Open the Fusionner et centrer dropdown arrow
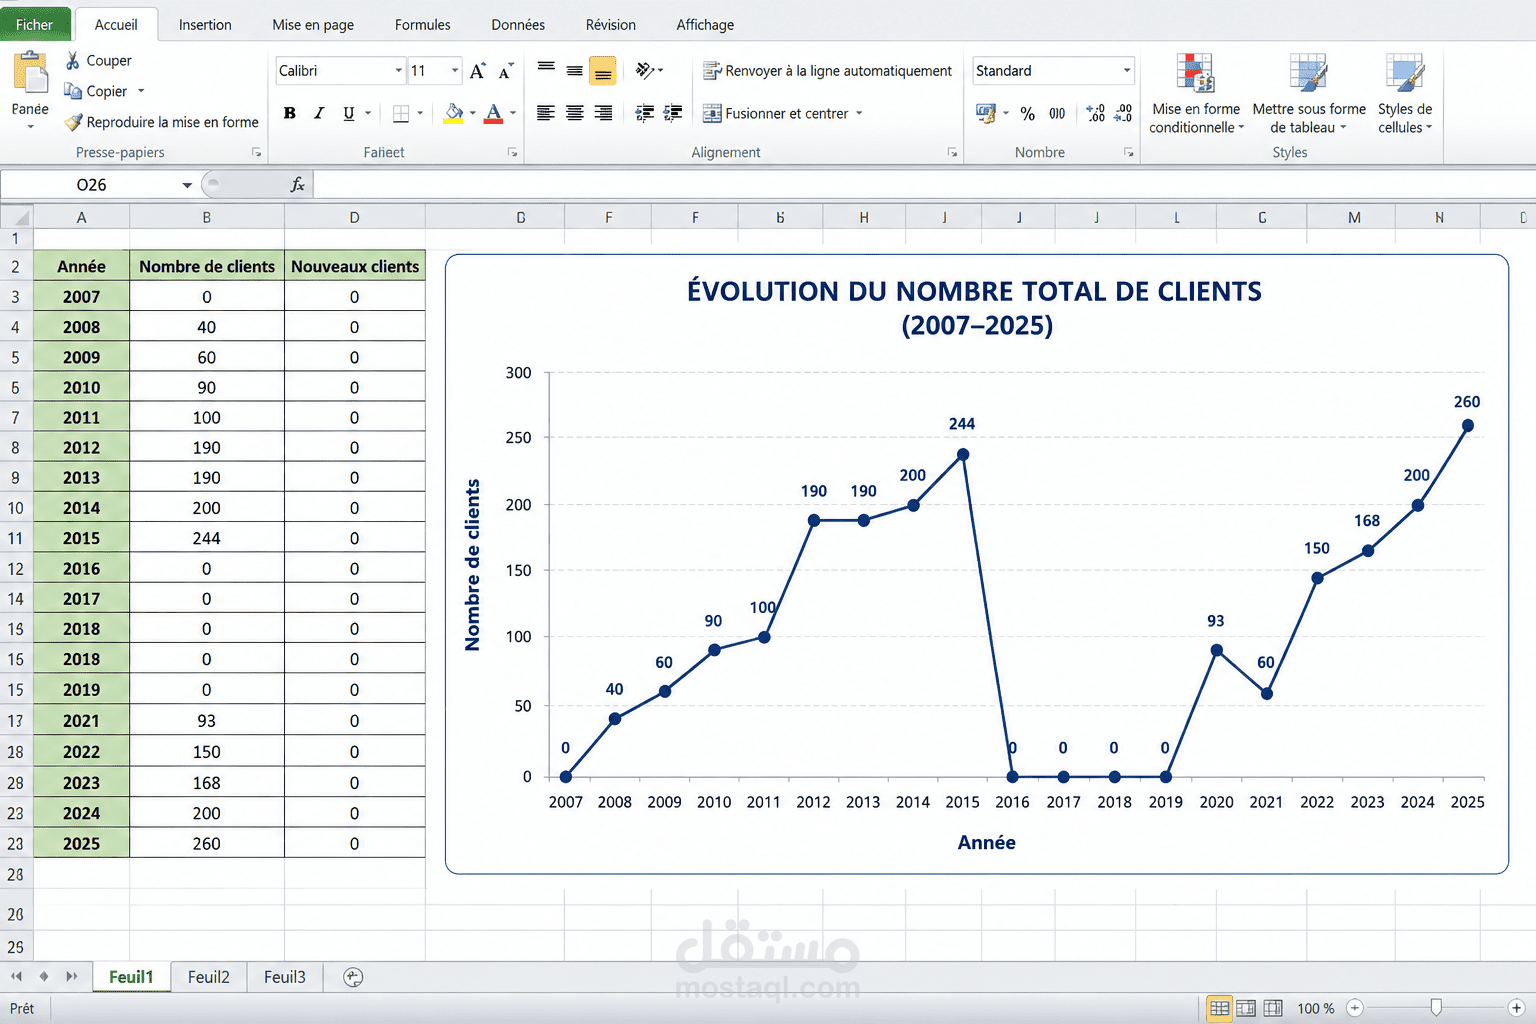 click(859, 113)
